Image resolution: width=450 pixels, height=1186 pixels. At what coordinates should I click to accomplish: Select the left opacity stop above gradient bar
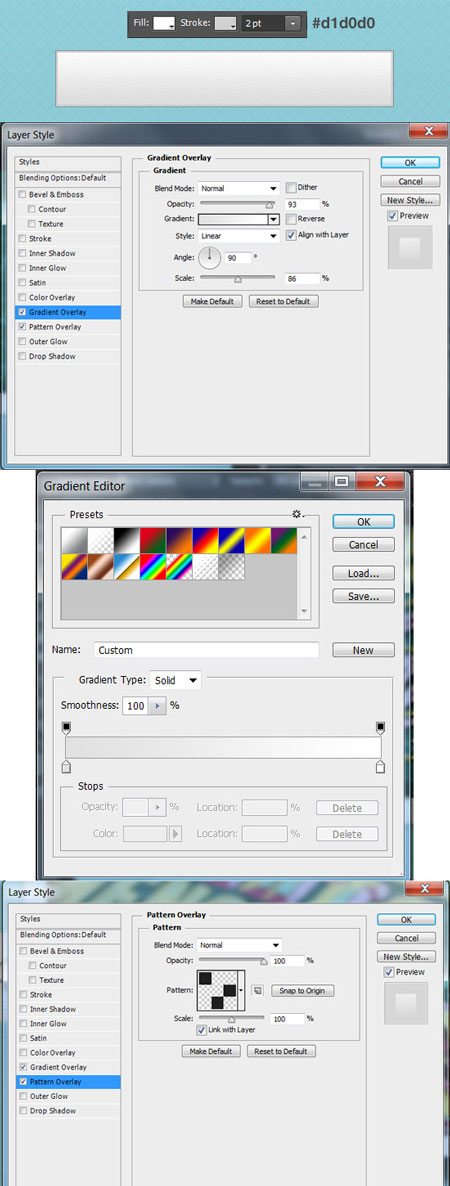point(66,728)
